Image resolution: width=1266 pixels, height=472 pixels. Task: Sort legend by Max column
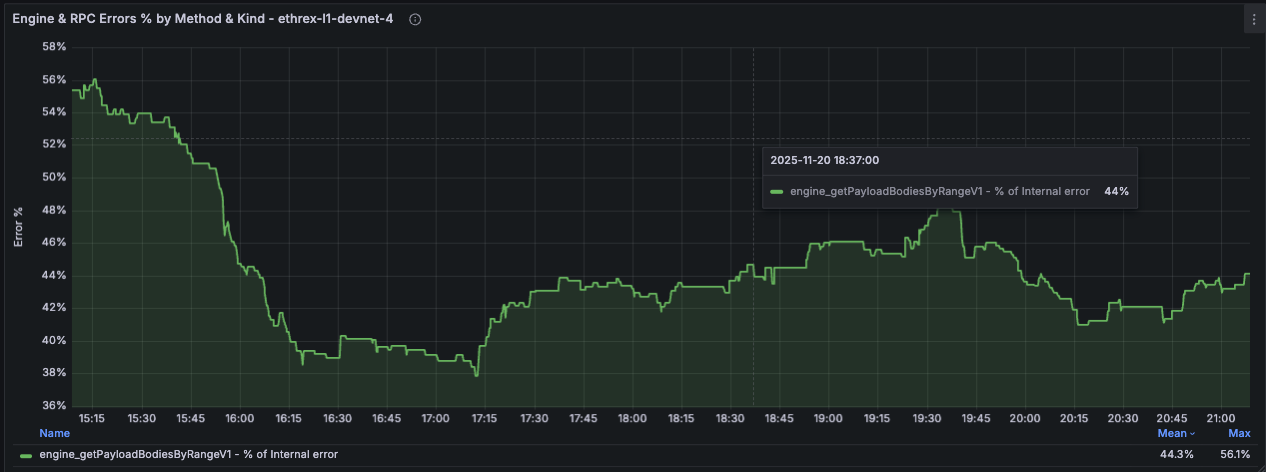(1239, 433)
